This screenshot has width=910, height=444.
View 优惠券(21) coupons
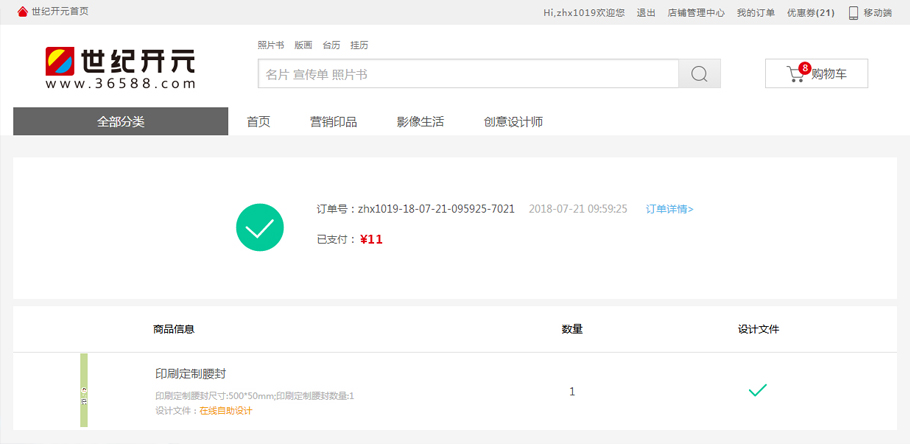(810, 13)
